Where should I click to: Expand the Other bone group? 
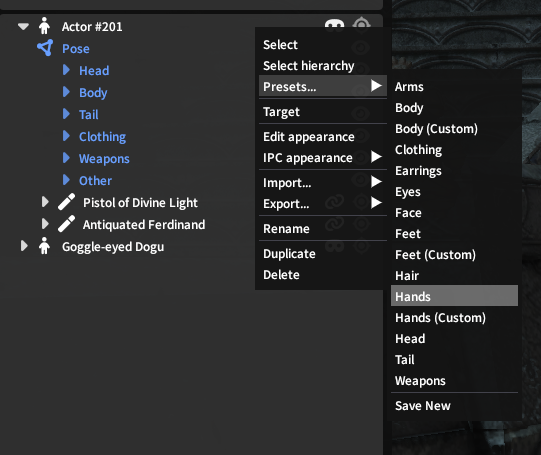click(x=66, y=180)
